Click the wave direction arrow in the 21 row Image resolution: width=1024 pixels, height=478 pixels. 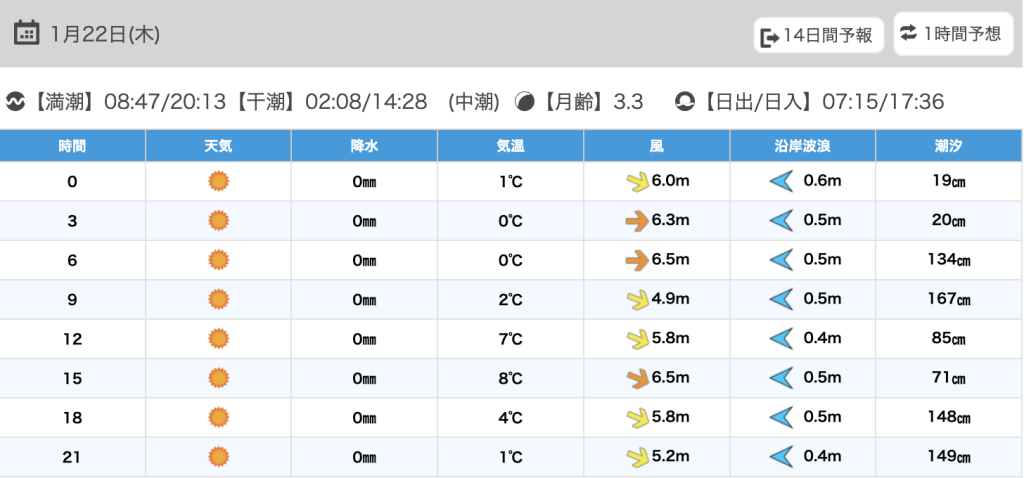[x=781, y=457]
